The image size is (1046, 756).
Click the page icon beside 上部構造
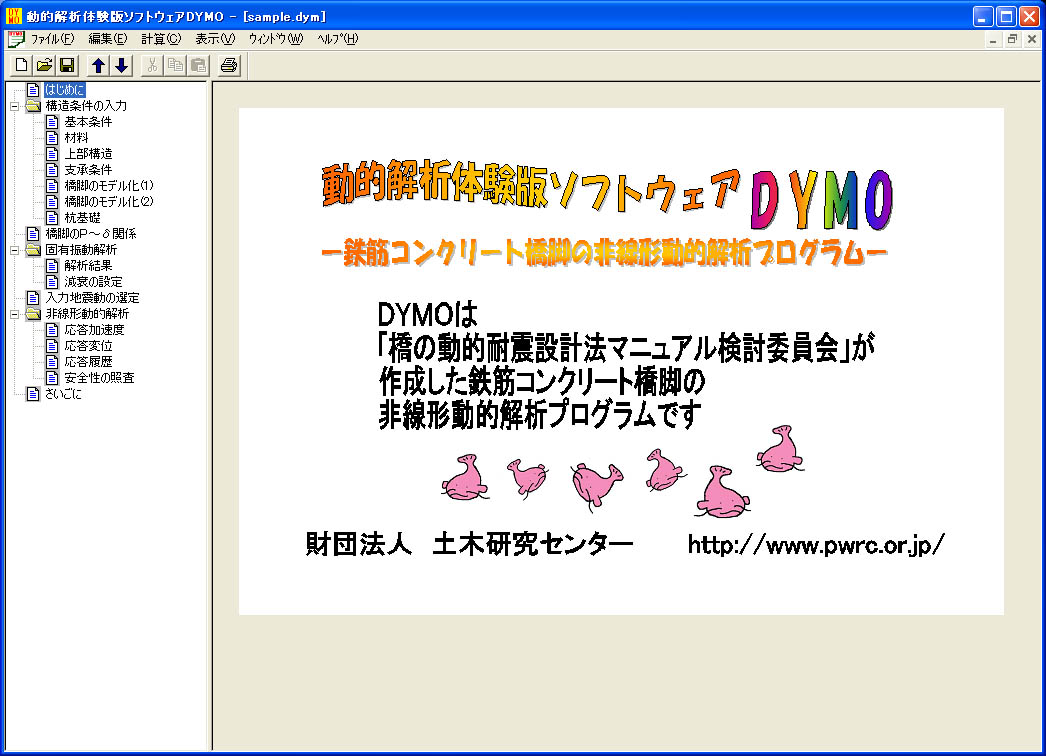click(52, 153)
